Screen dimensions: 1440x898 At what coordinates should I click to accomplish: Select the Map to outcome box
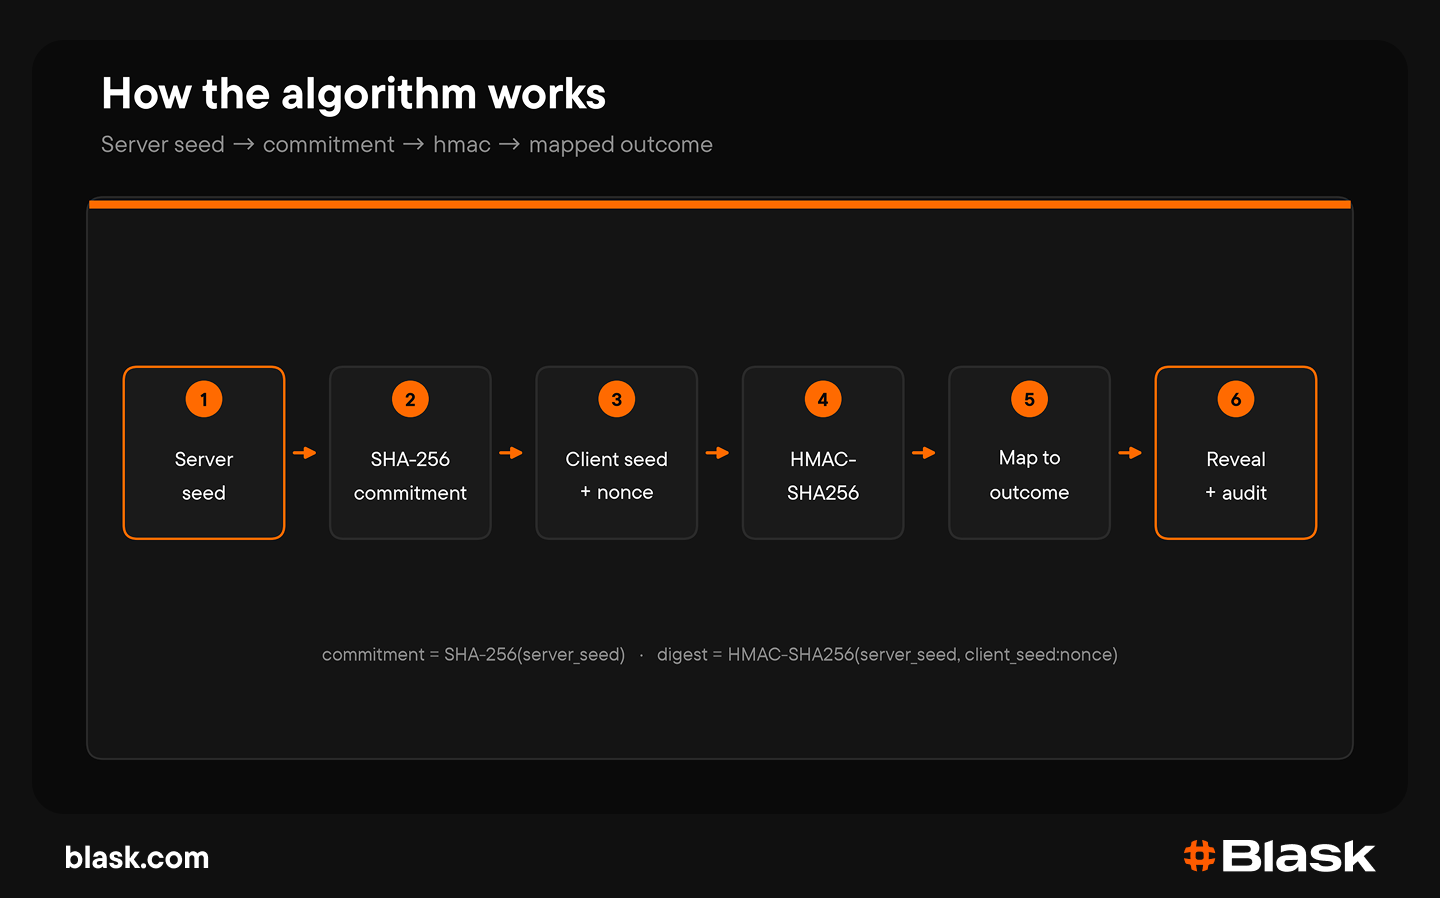[x=1029, y=453]
